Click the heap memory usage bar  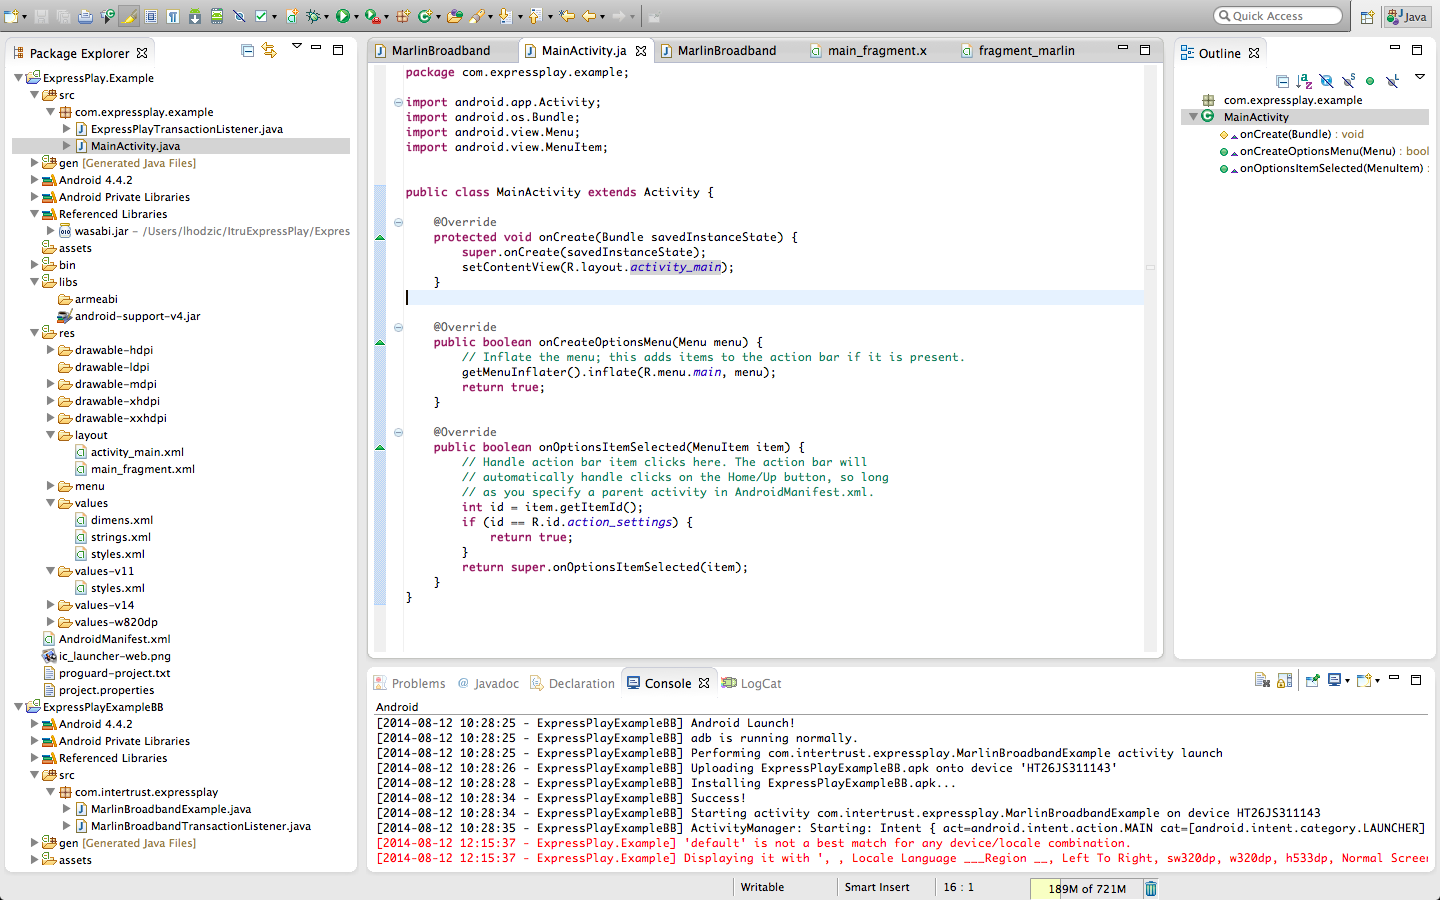coord(1086,888)
